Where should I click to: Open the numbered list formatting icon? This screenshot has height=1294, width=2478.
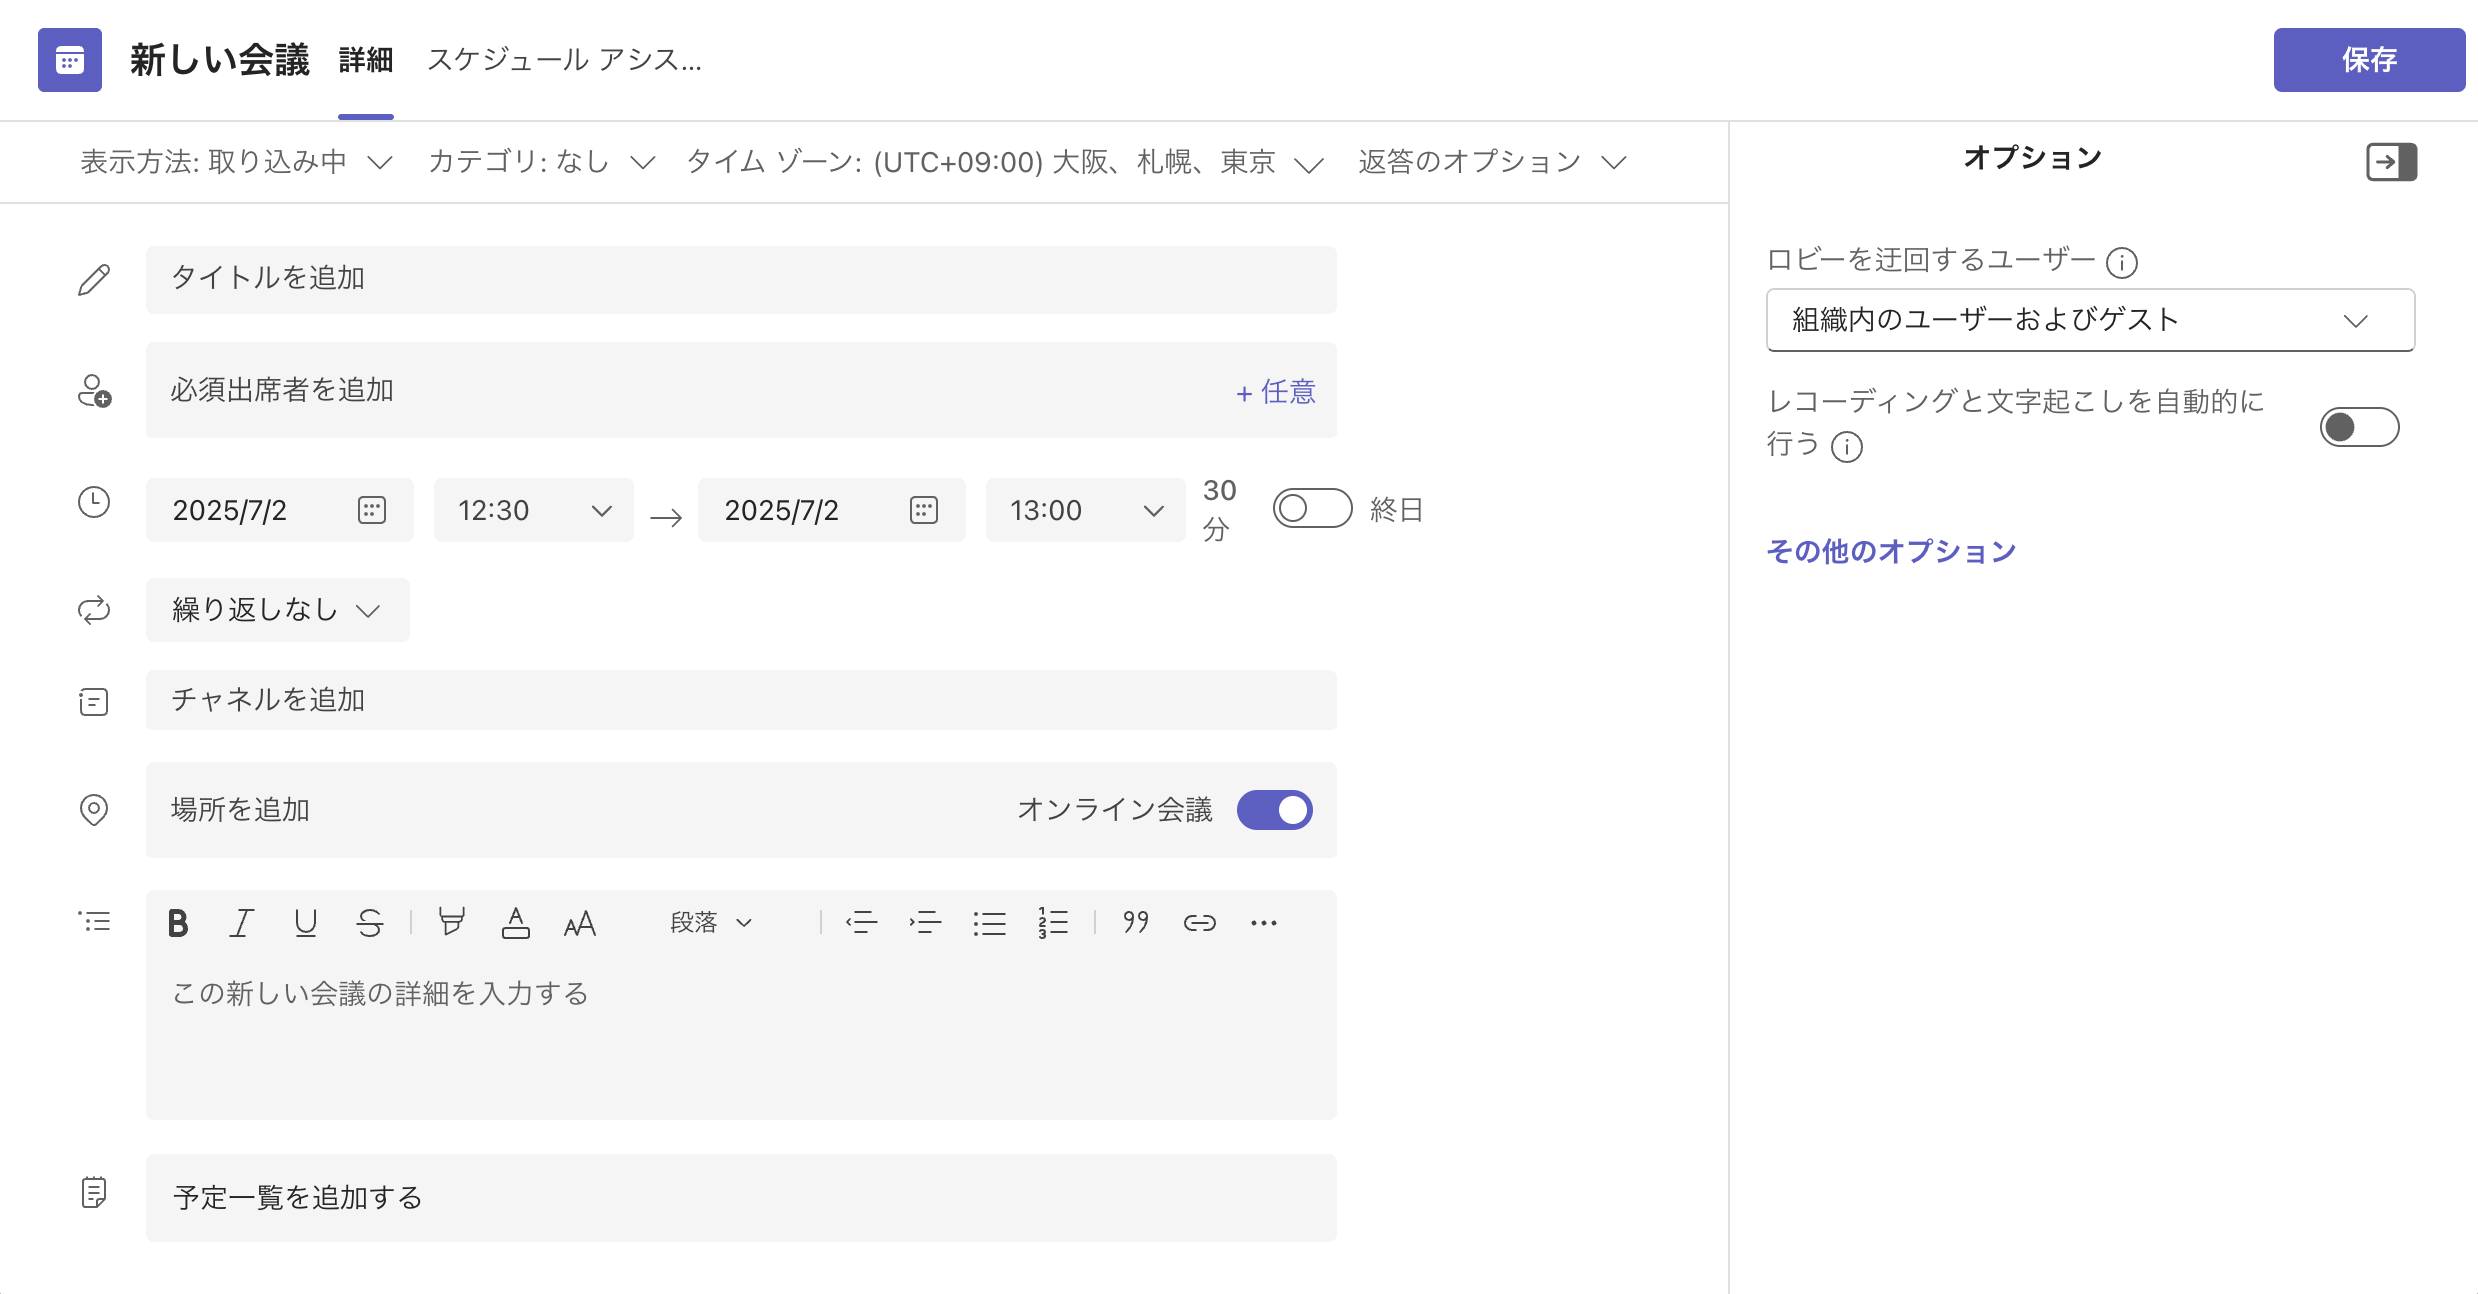click(x=1053, y=922)
